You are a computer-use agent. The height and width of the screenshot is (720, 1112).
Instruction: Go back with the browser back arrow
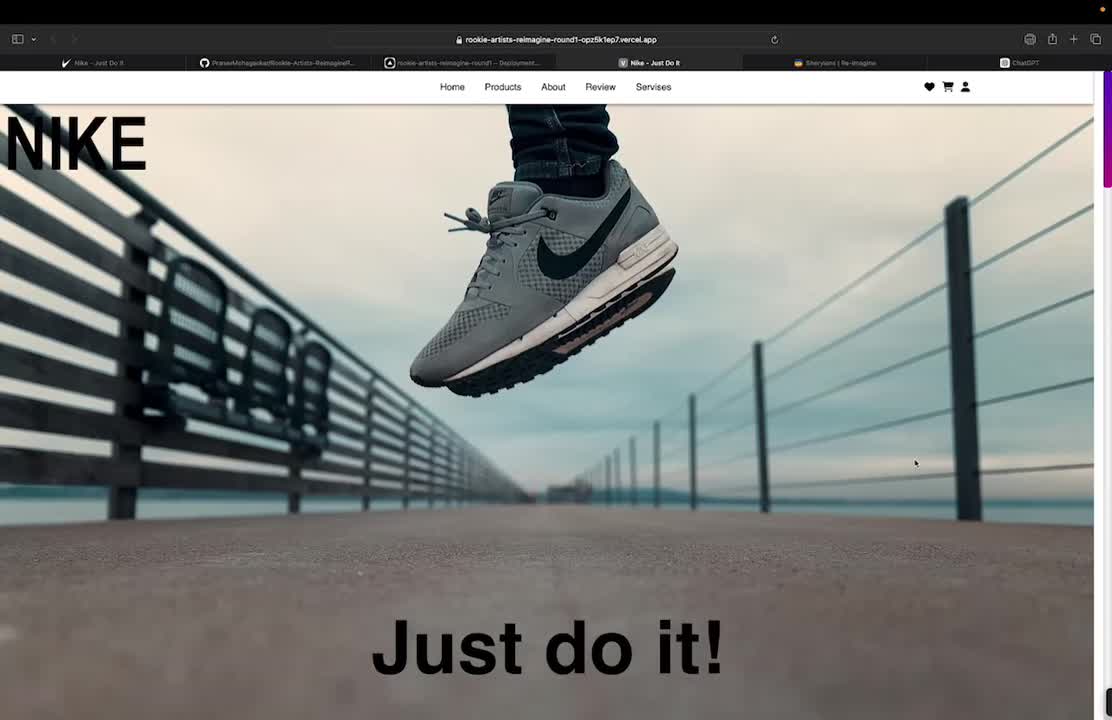53,39
